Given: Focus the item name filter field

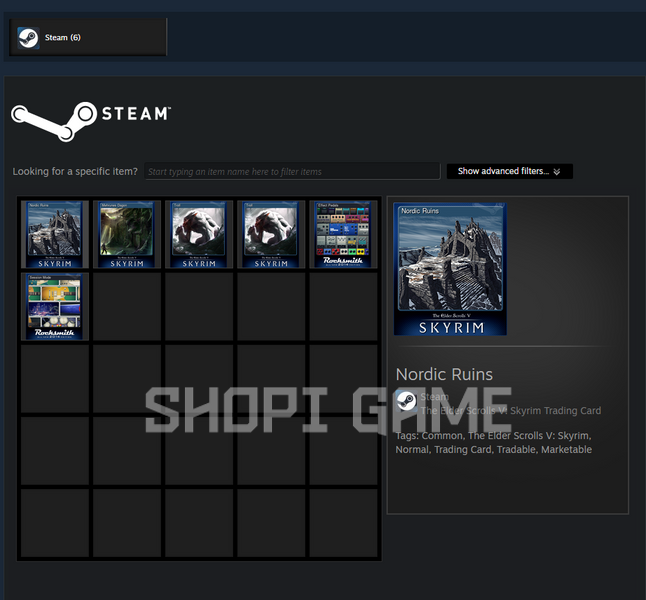Looking at the screenshot, I should click(292, 171).
